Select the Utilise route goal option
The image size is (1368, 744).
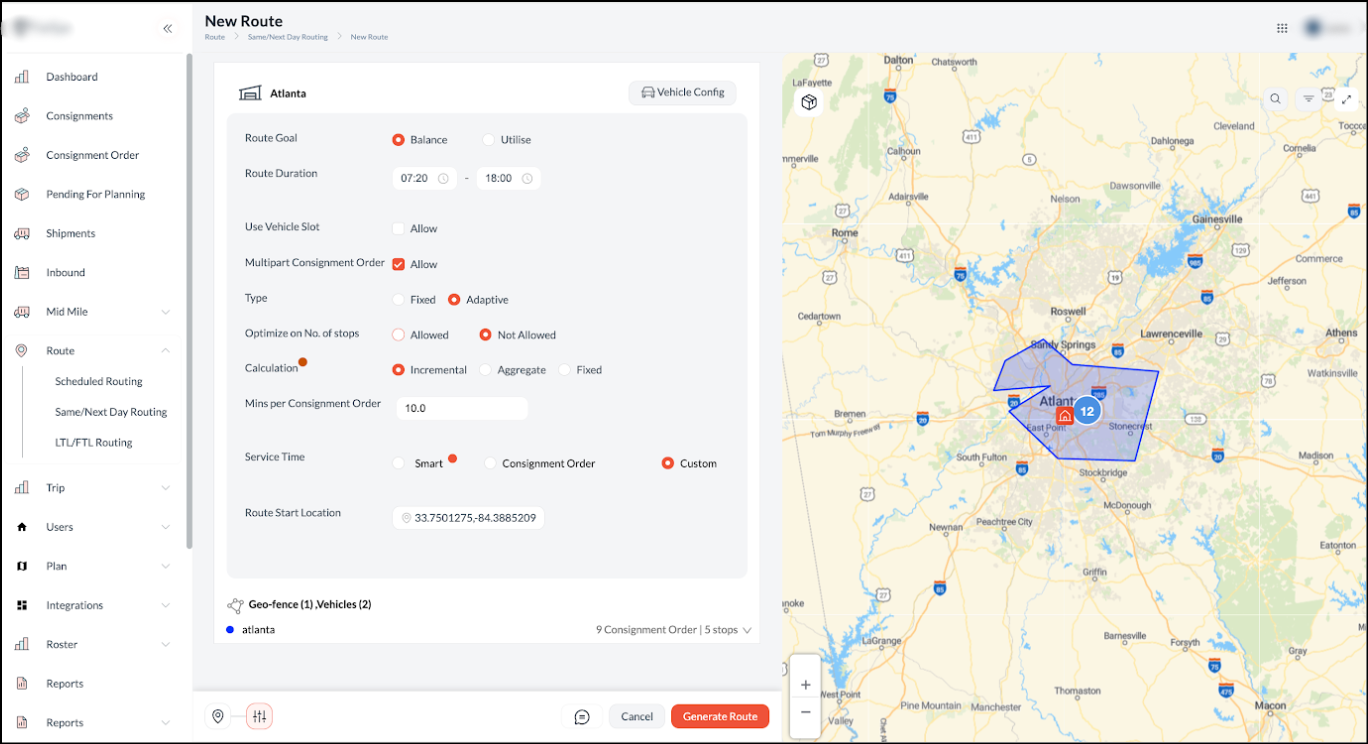(488, 140)
